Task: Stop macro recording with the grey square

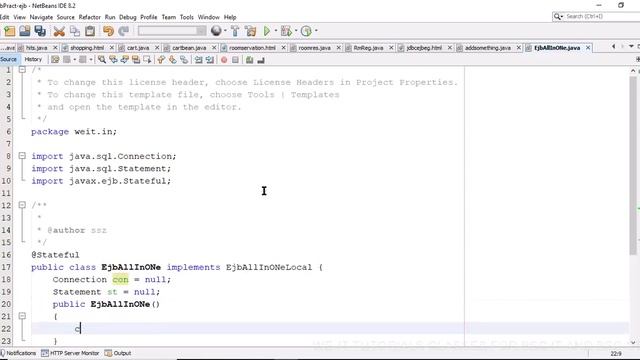Action: 236,60
